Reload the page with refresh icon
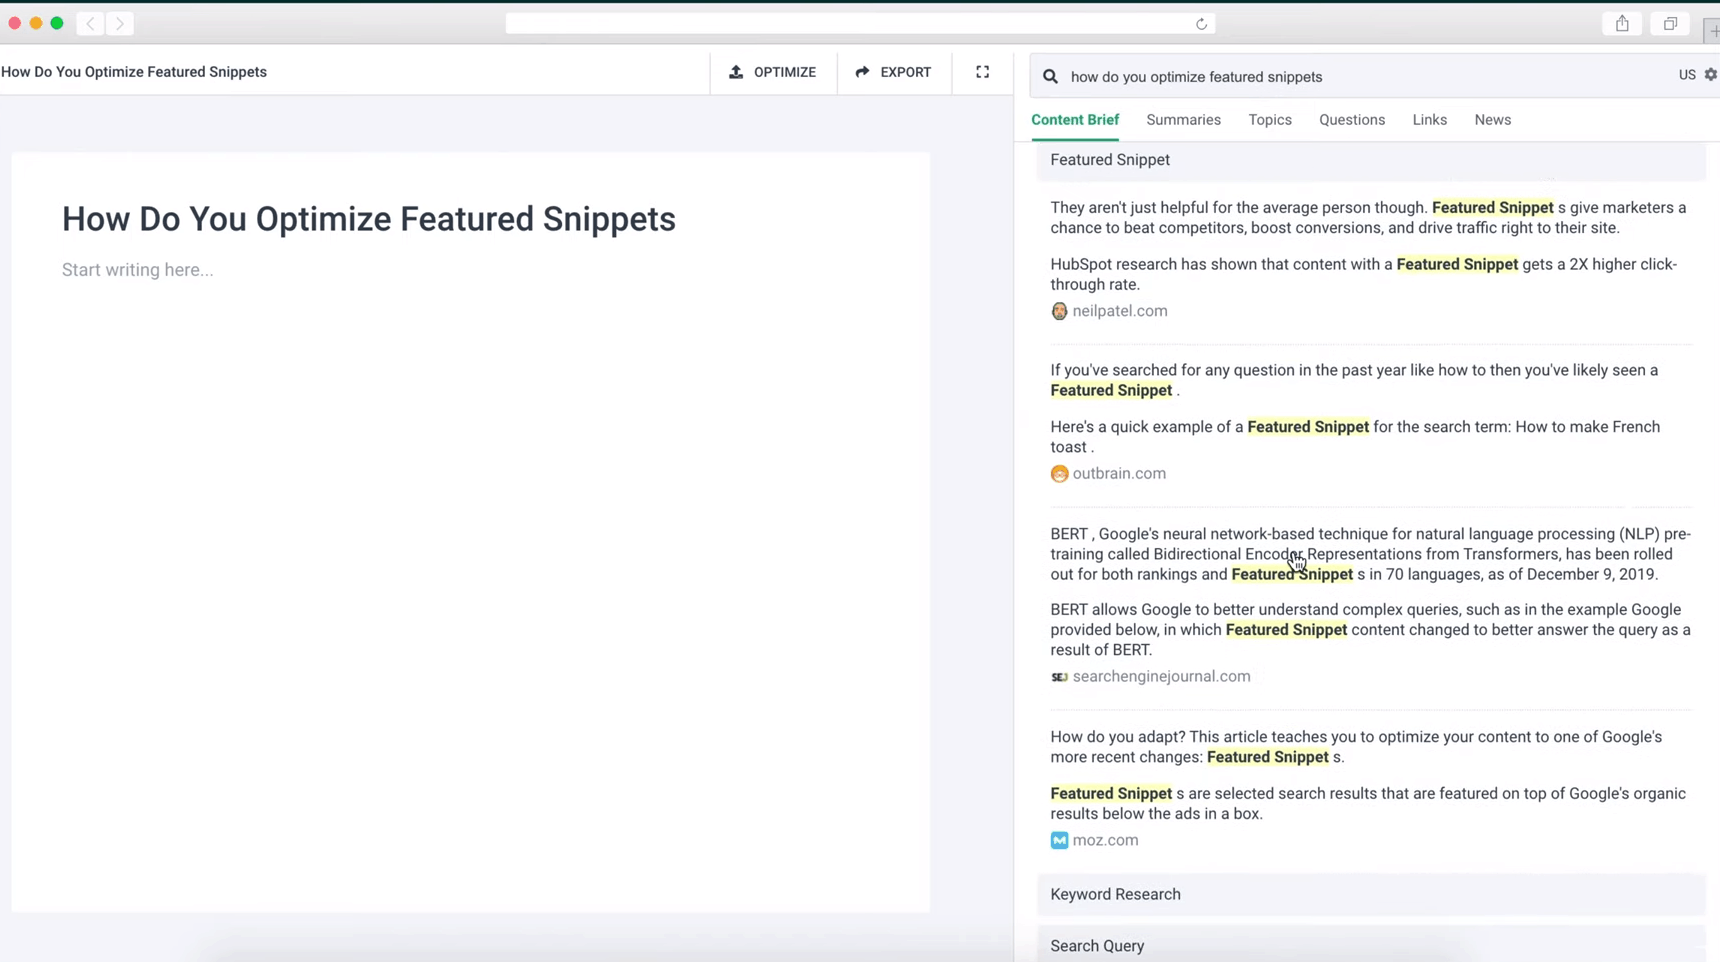This screenshot has height=962, width=1720. point(1201,24)
